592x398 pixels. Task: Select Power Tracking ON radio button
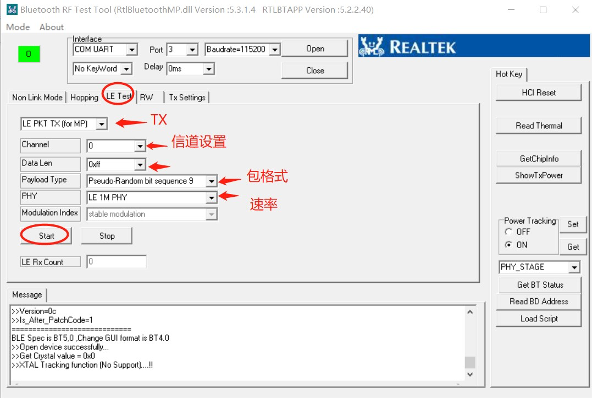[509, 245]
